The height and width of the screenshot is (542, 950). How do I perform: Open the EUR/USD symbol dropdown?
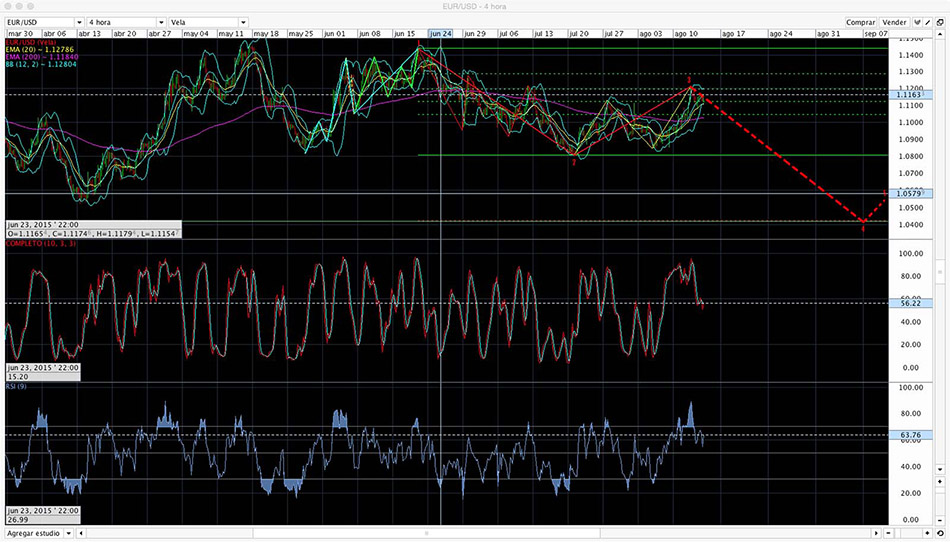click(42, 21)
